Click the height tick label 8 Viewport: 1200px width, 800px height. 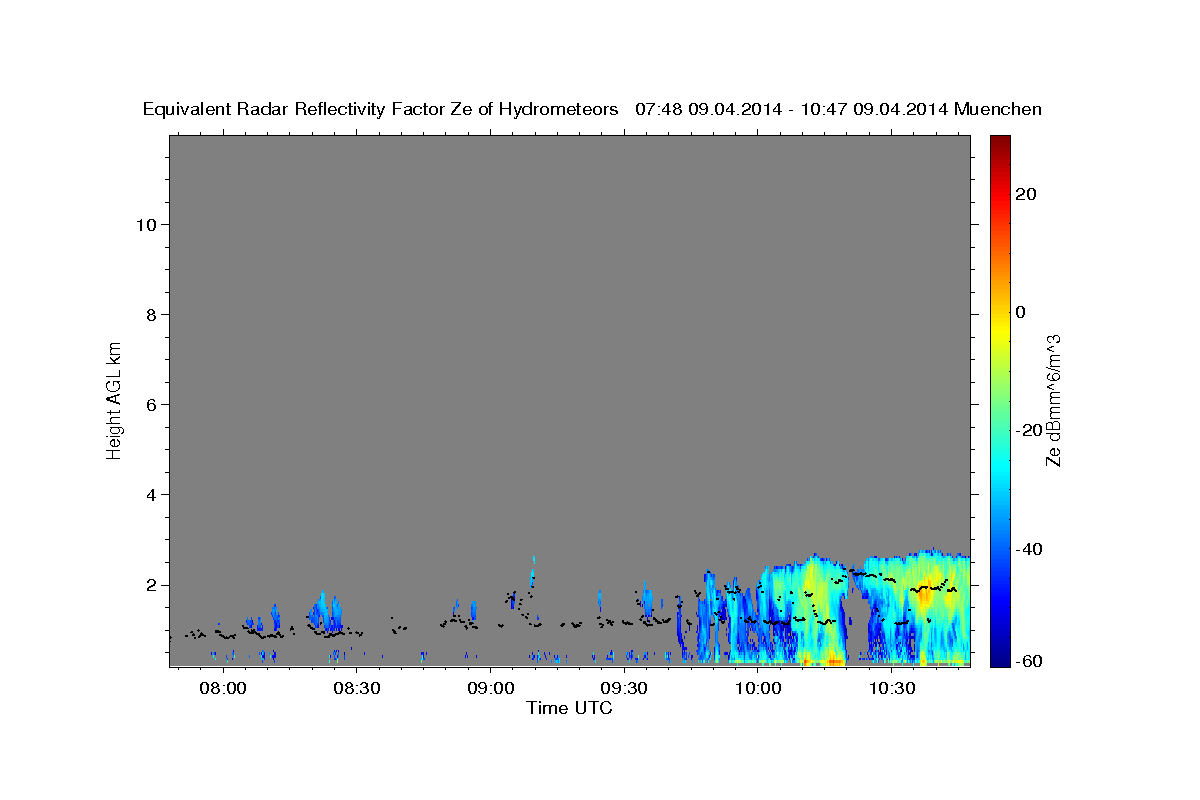point(150,314)
